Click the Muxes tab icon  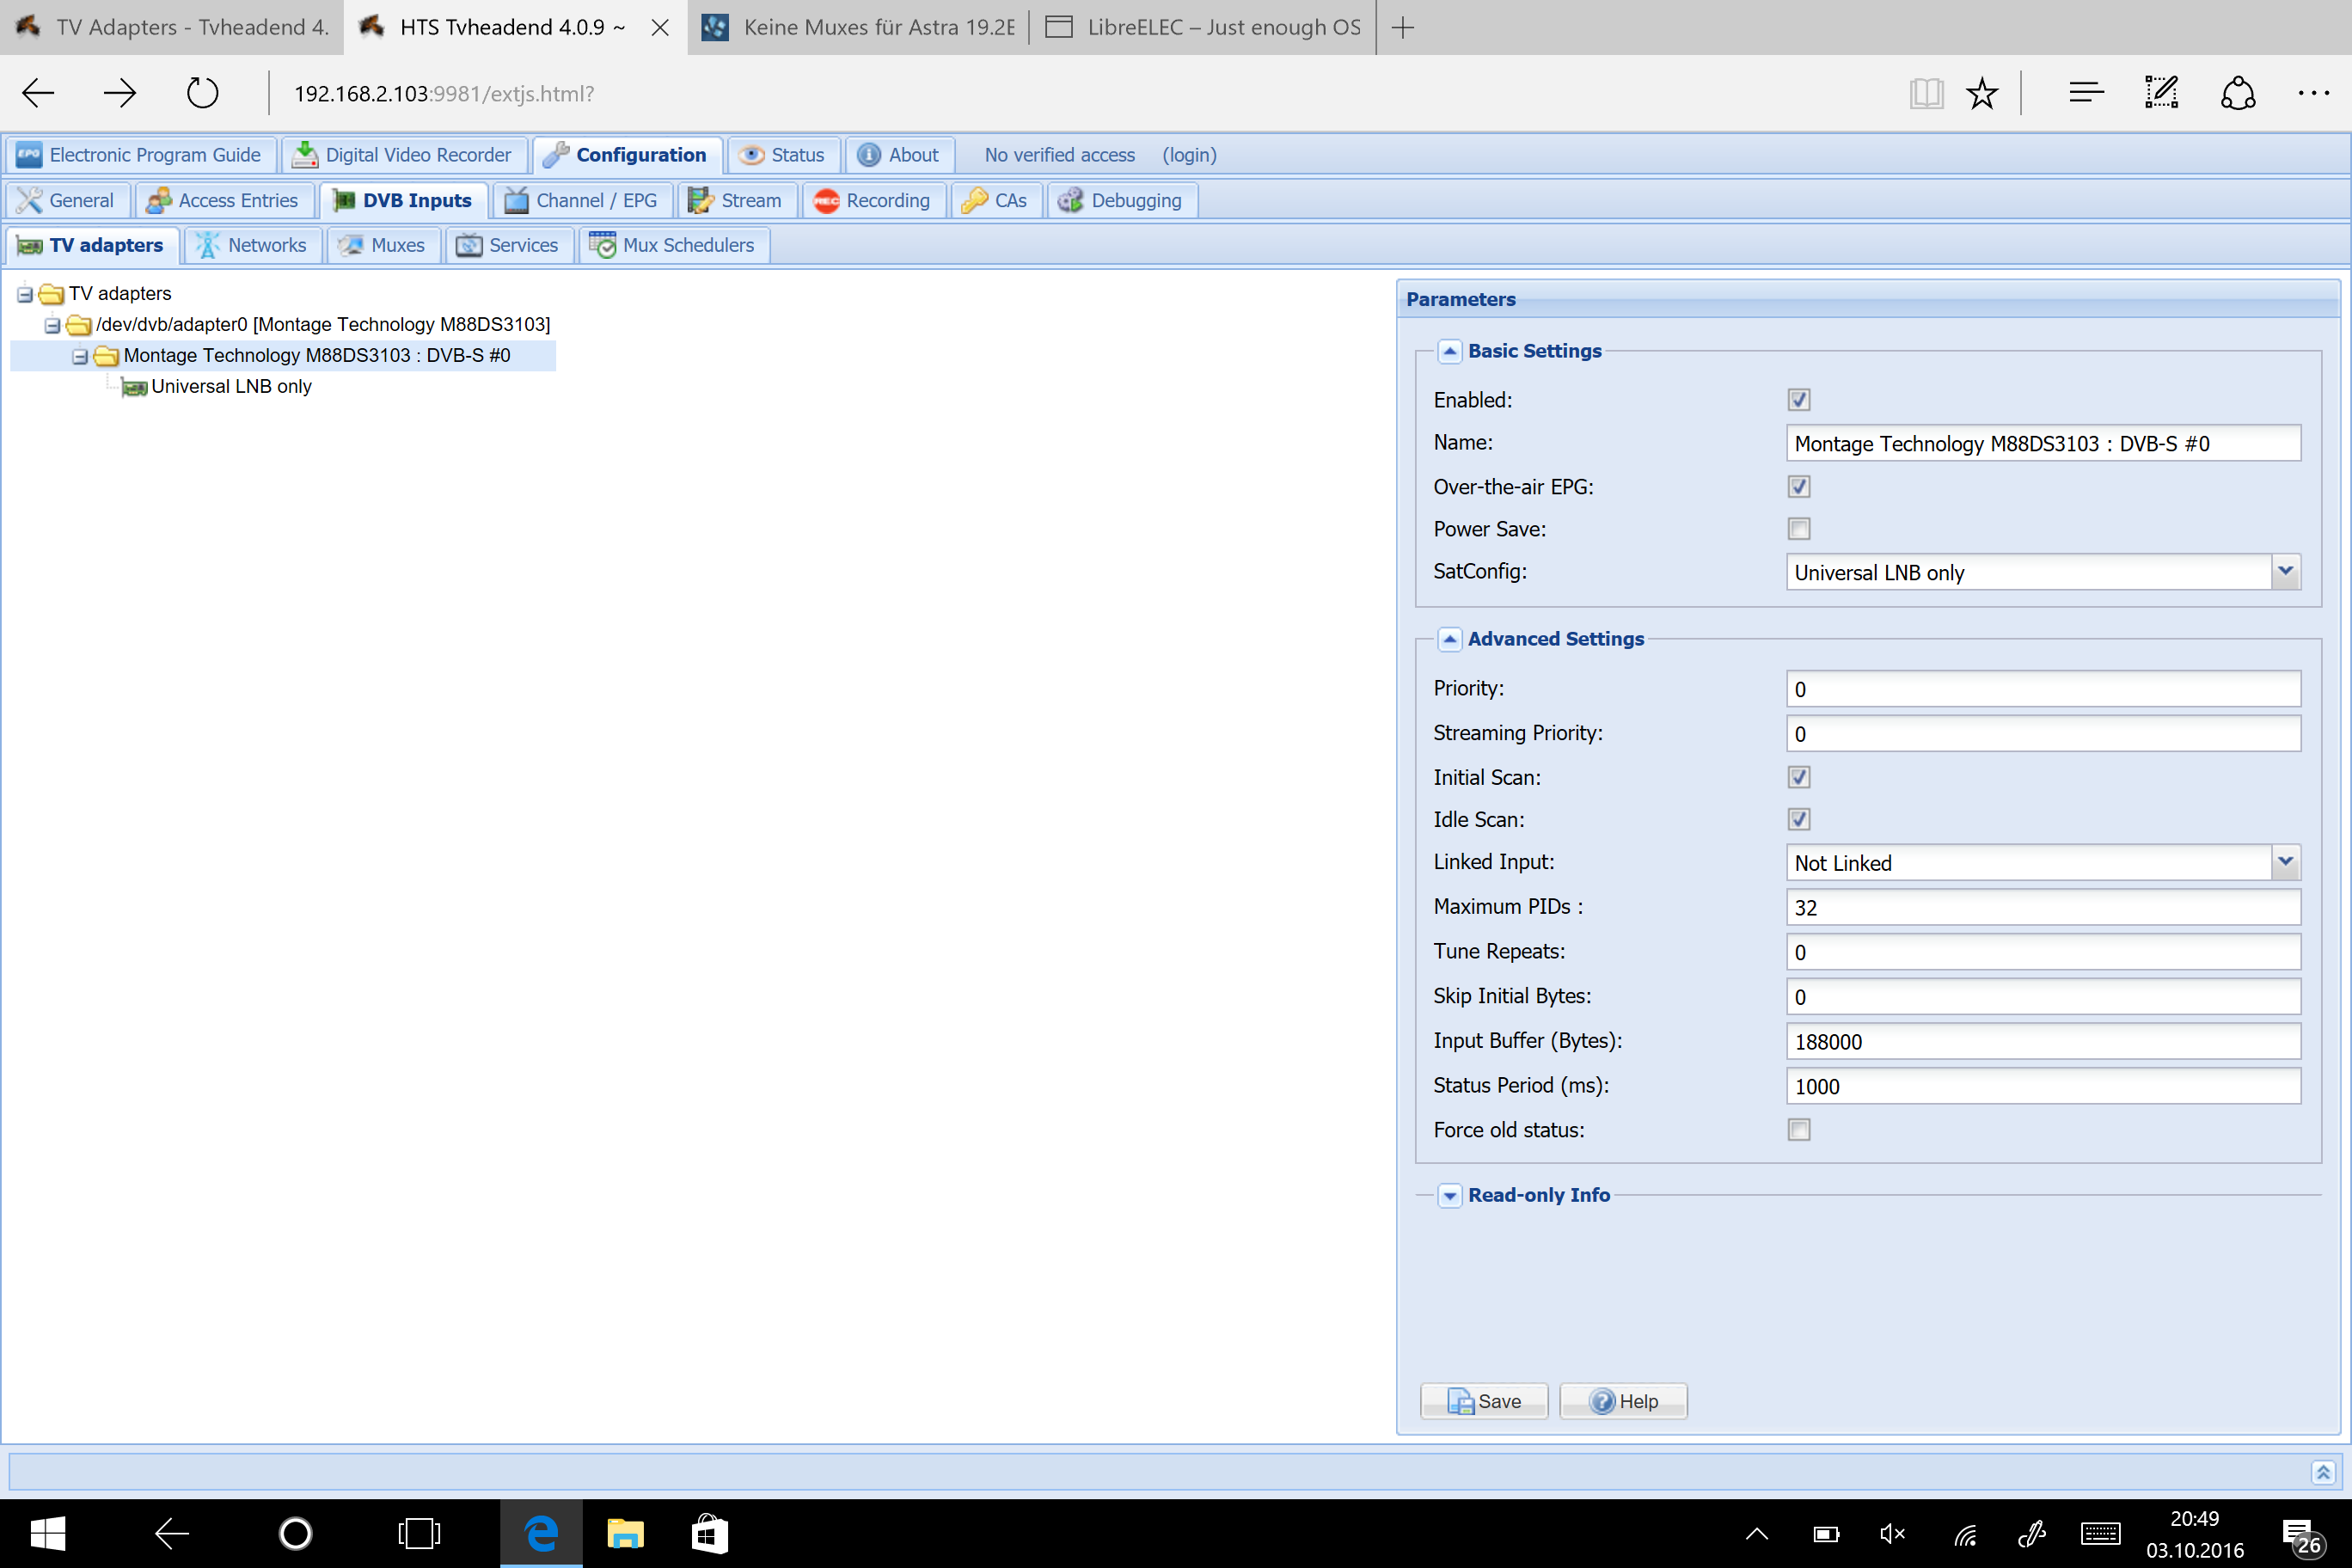(x=351, y=245)
